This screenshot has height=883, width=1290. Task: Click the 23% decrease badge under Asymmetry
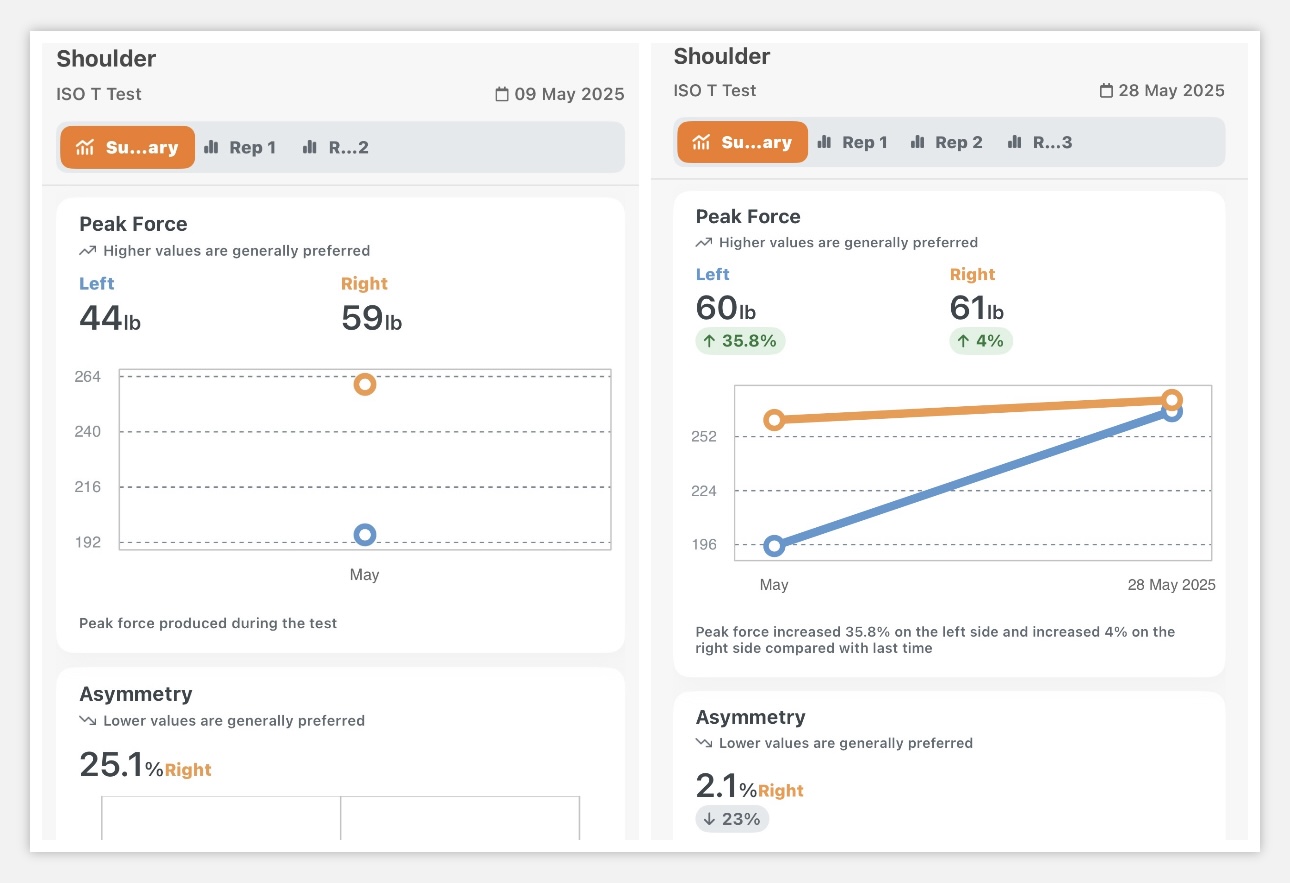tap(732, 818)
